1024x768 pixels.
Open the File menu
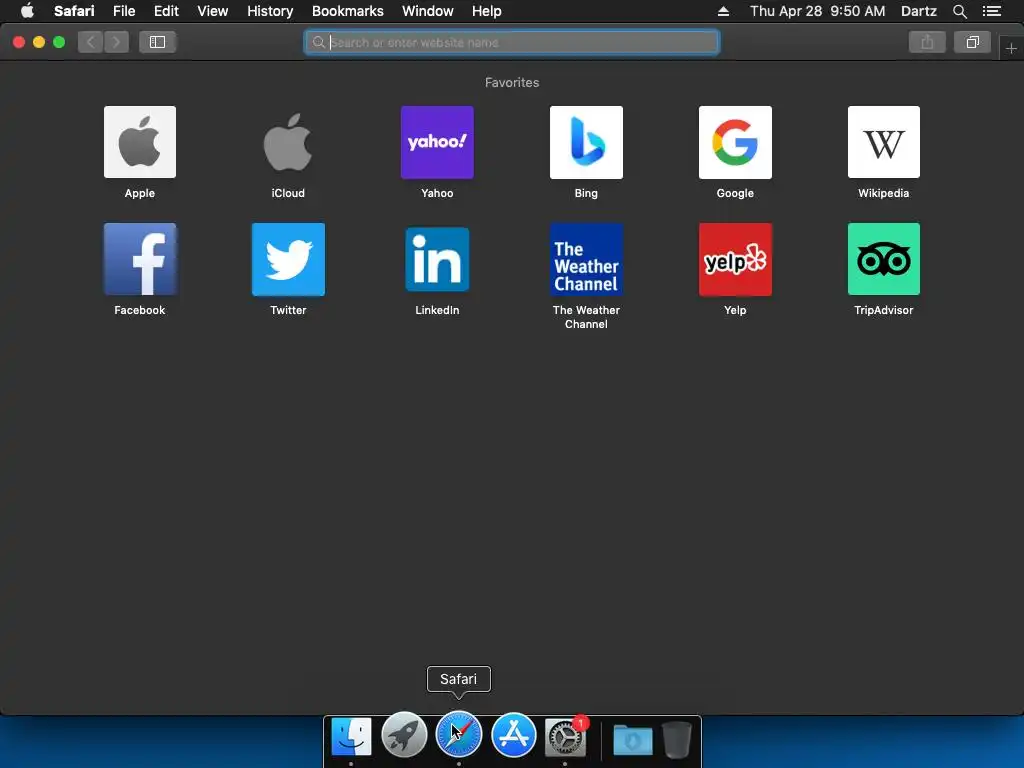[x=123, y=11]
